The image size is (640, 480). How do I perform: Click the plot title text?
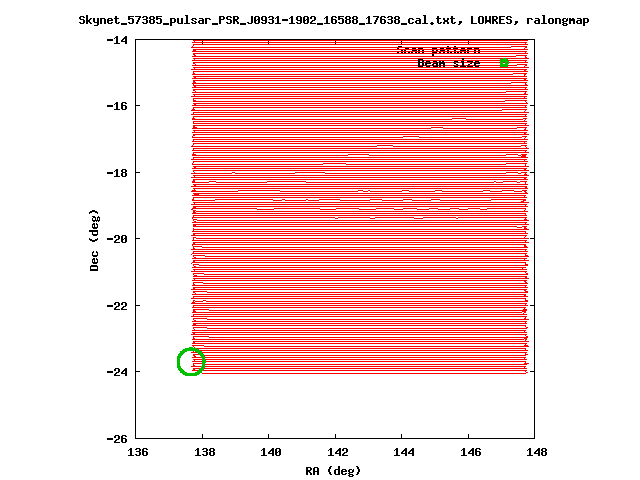[x=334, y=20]
